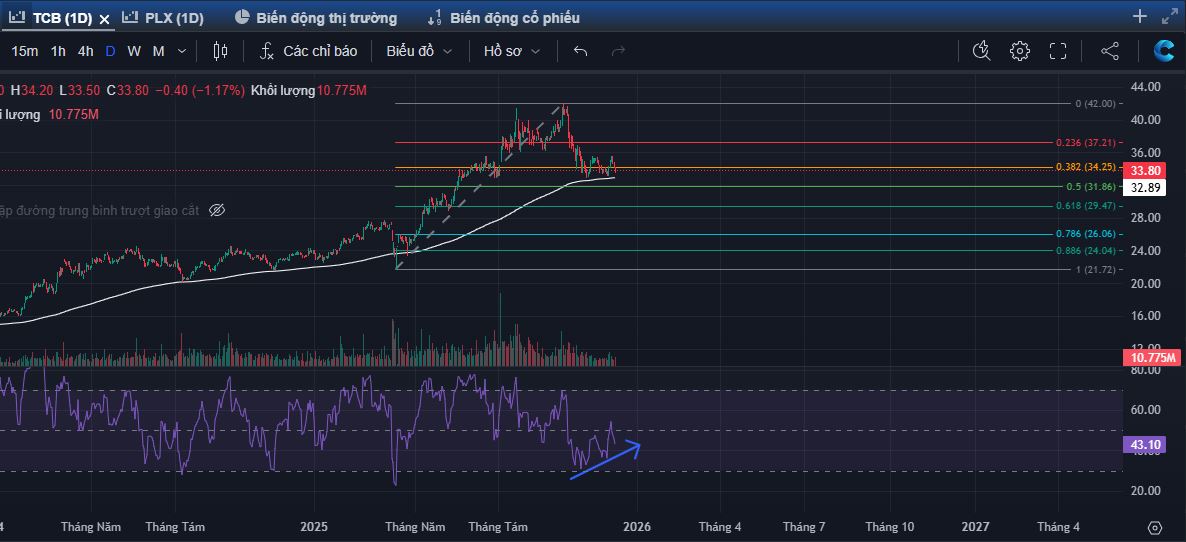Screen dimensions: 1186x542
Task: Undo the last chart action
Action: tap(580, 51)
